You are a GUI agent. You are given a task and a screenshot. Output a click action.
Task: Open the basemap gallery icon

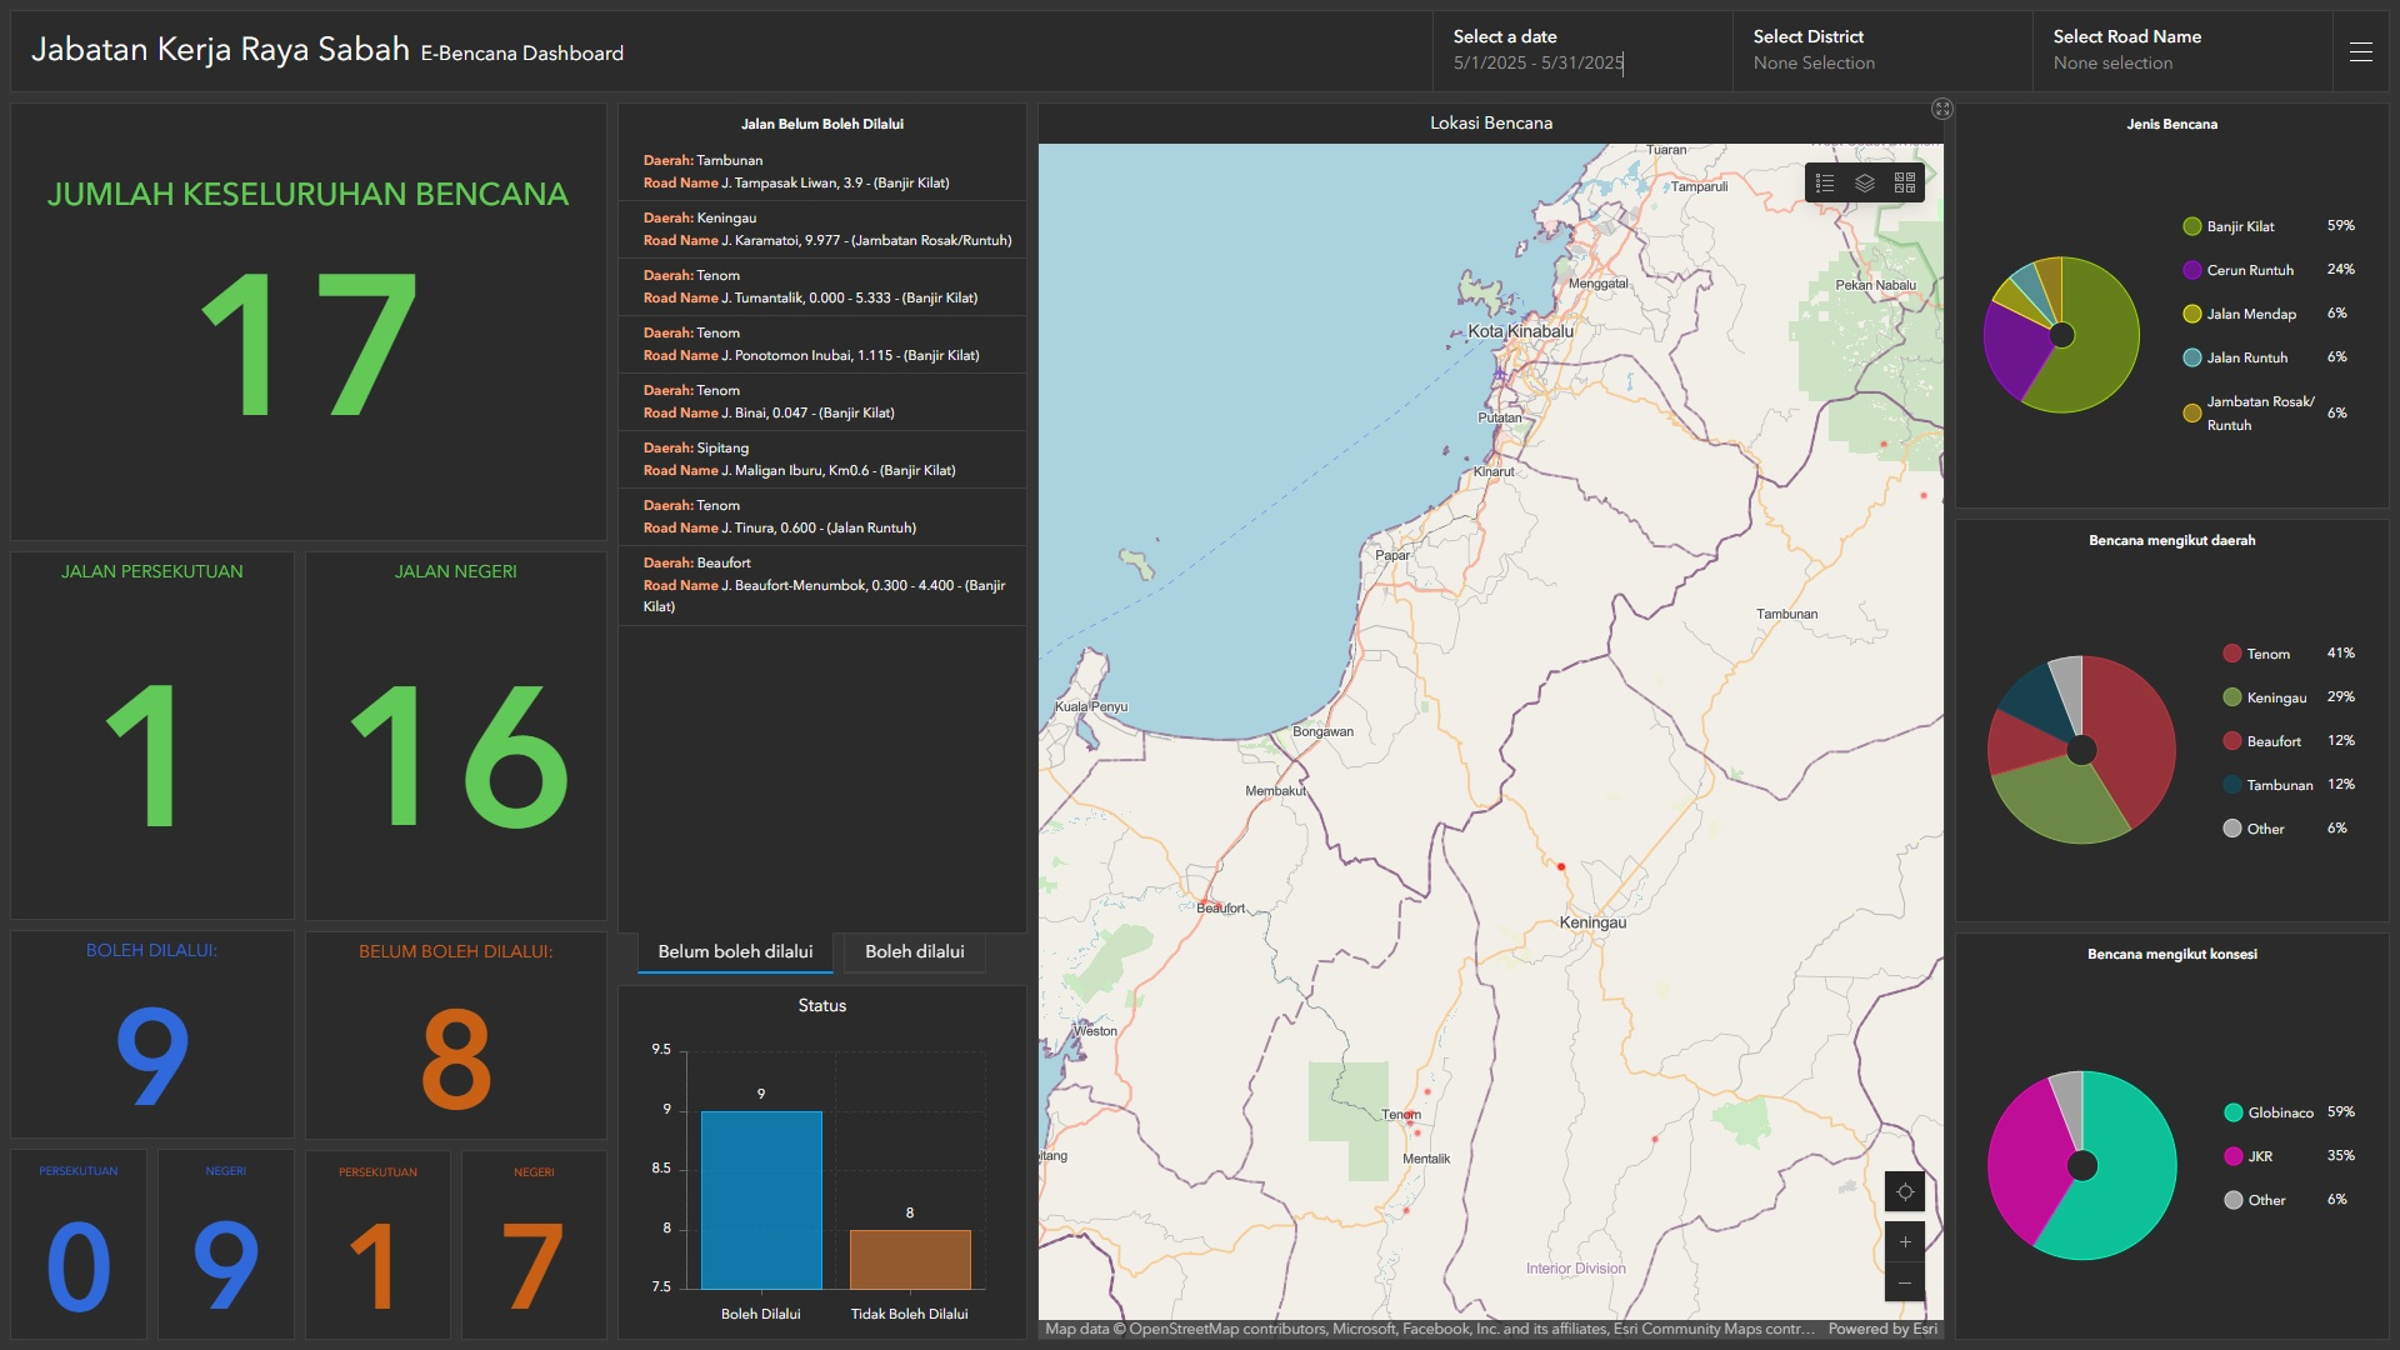pyautogui.click(x=1905, y=183)
